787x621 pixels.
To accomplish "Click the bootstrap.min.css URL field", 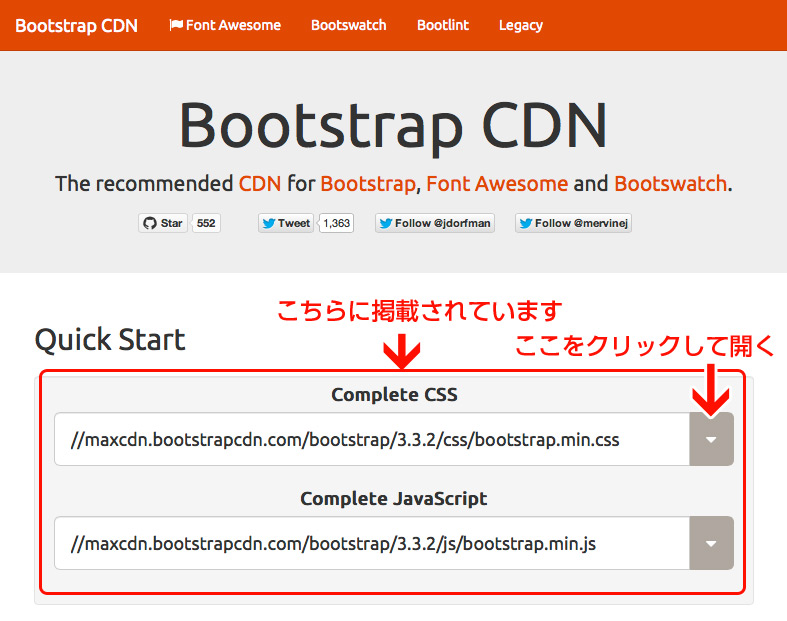I will click(372, 439).
